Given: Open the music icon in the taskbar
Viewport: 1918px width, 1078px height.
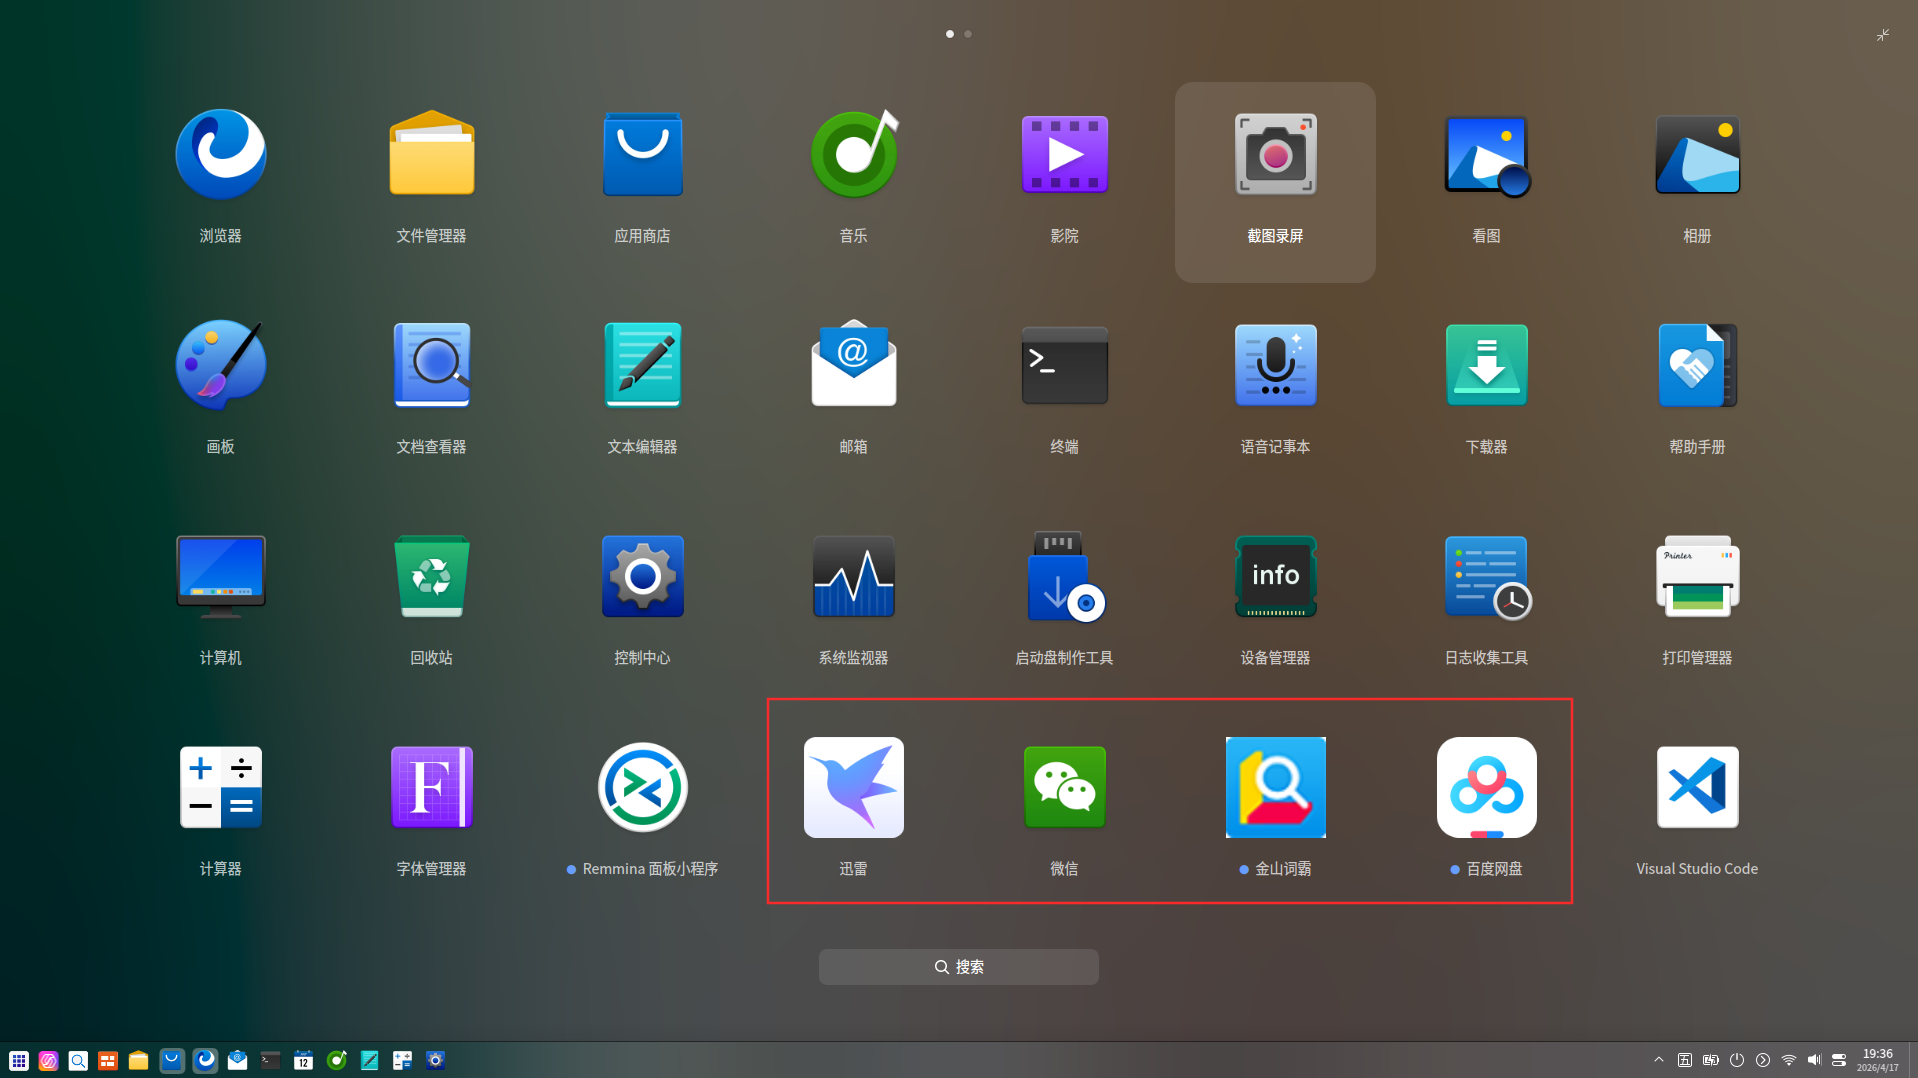Looking at the screenshot, I should coord(337,1060).
